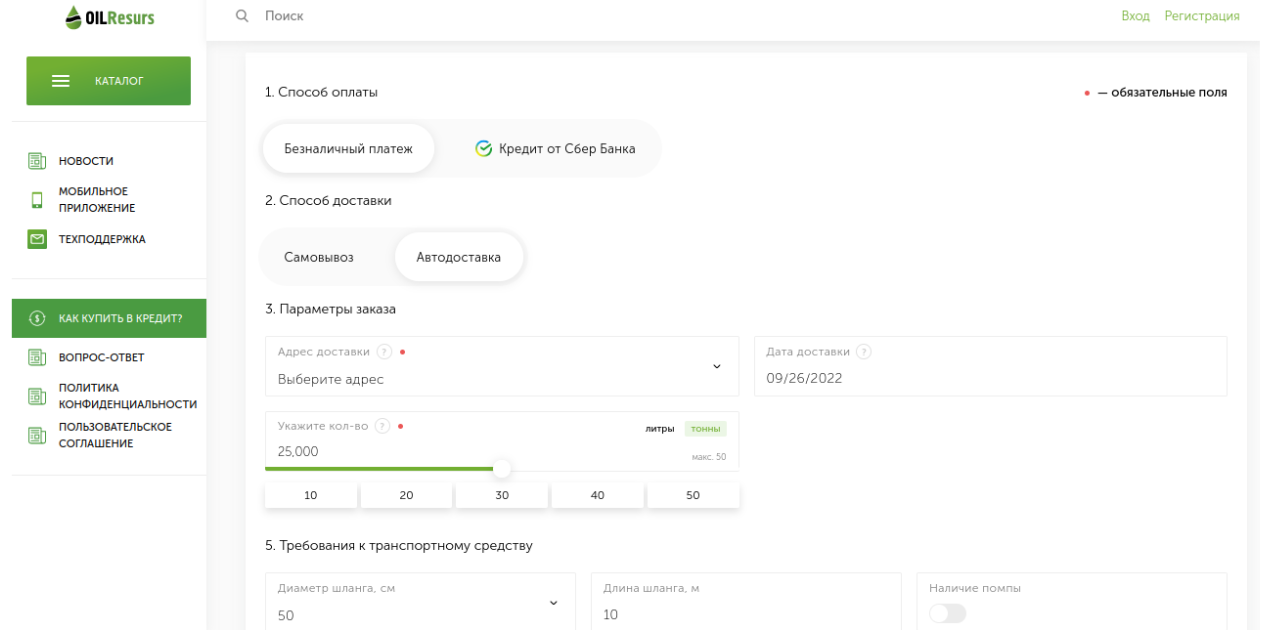
Task: Open the Каталог menu
Action: [x=108, y=81]
